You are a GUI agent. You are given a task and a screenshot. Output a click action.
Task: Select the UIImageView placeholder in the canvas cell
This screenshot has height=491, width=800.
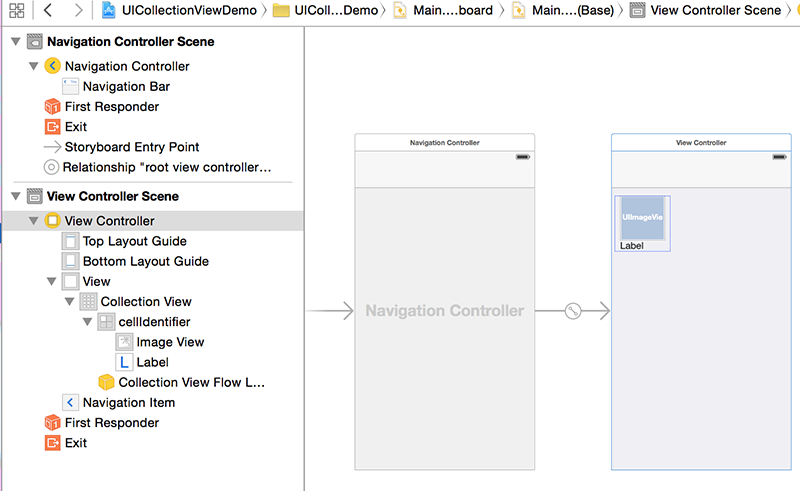pyautogui.click(x=642, y=217)
